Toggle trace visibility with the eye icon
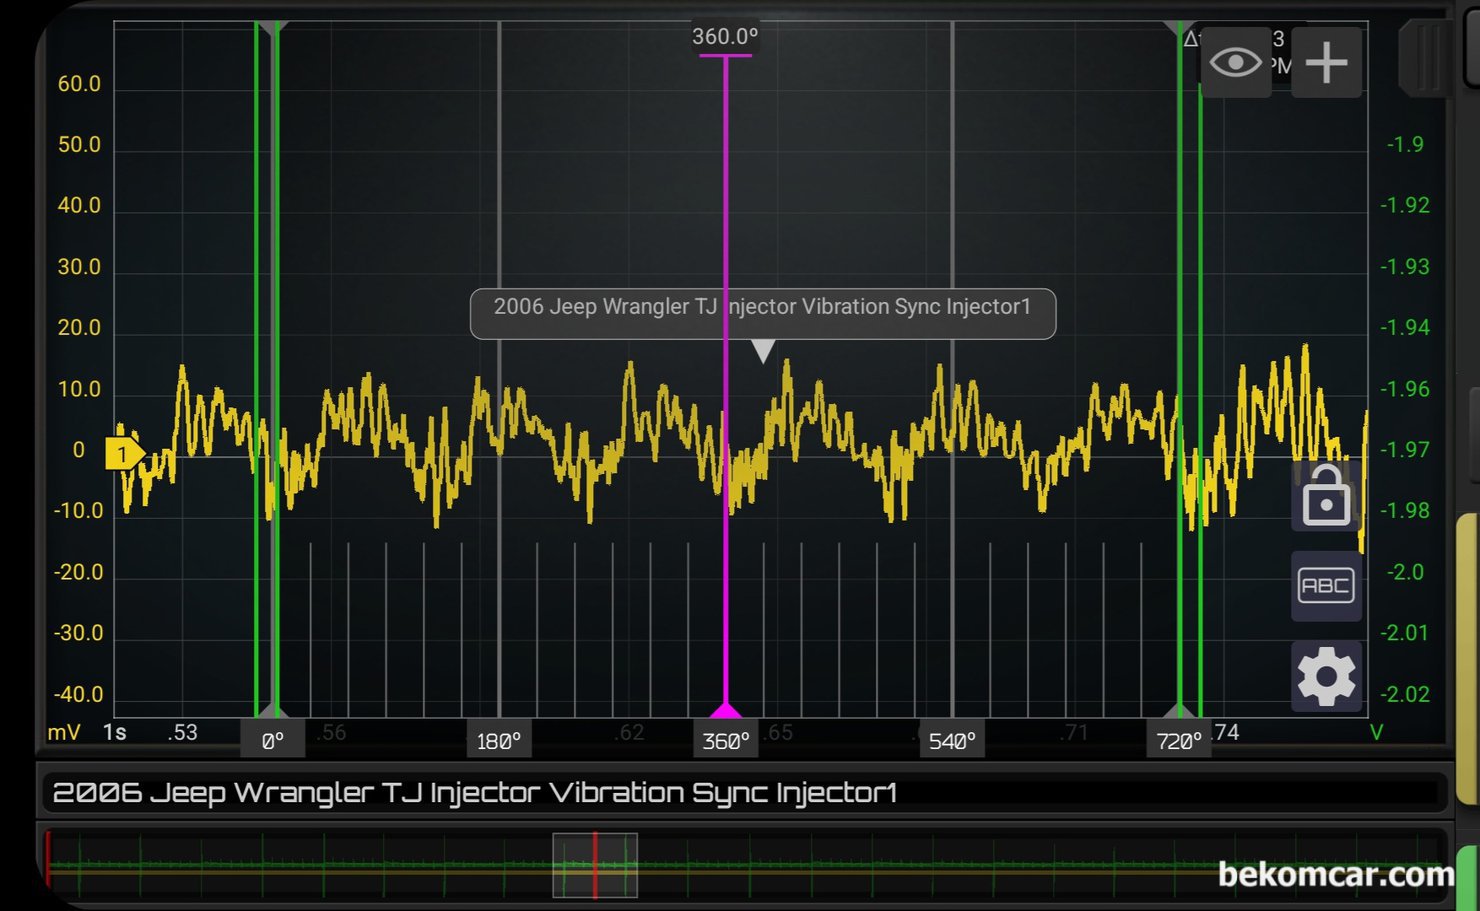Screen dimensions: 1480x911 pyautogui.click(x=1235, y=63)
